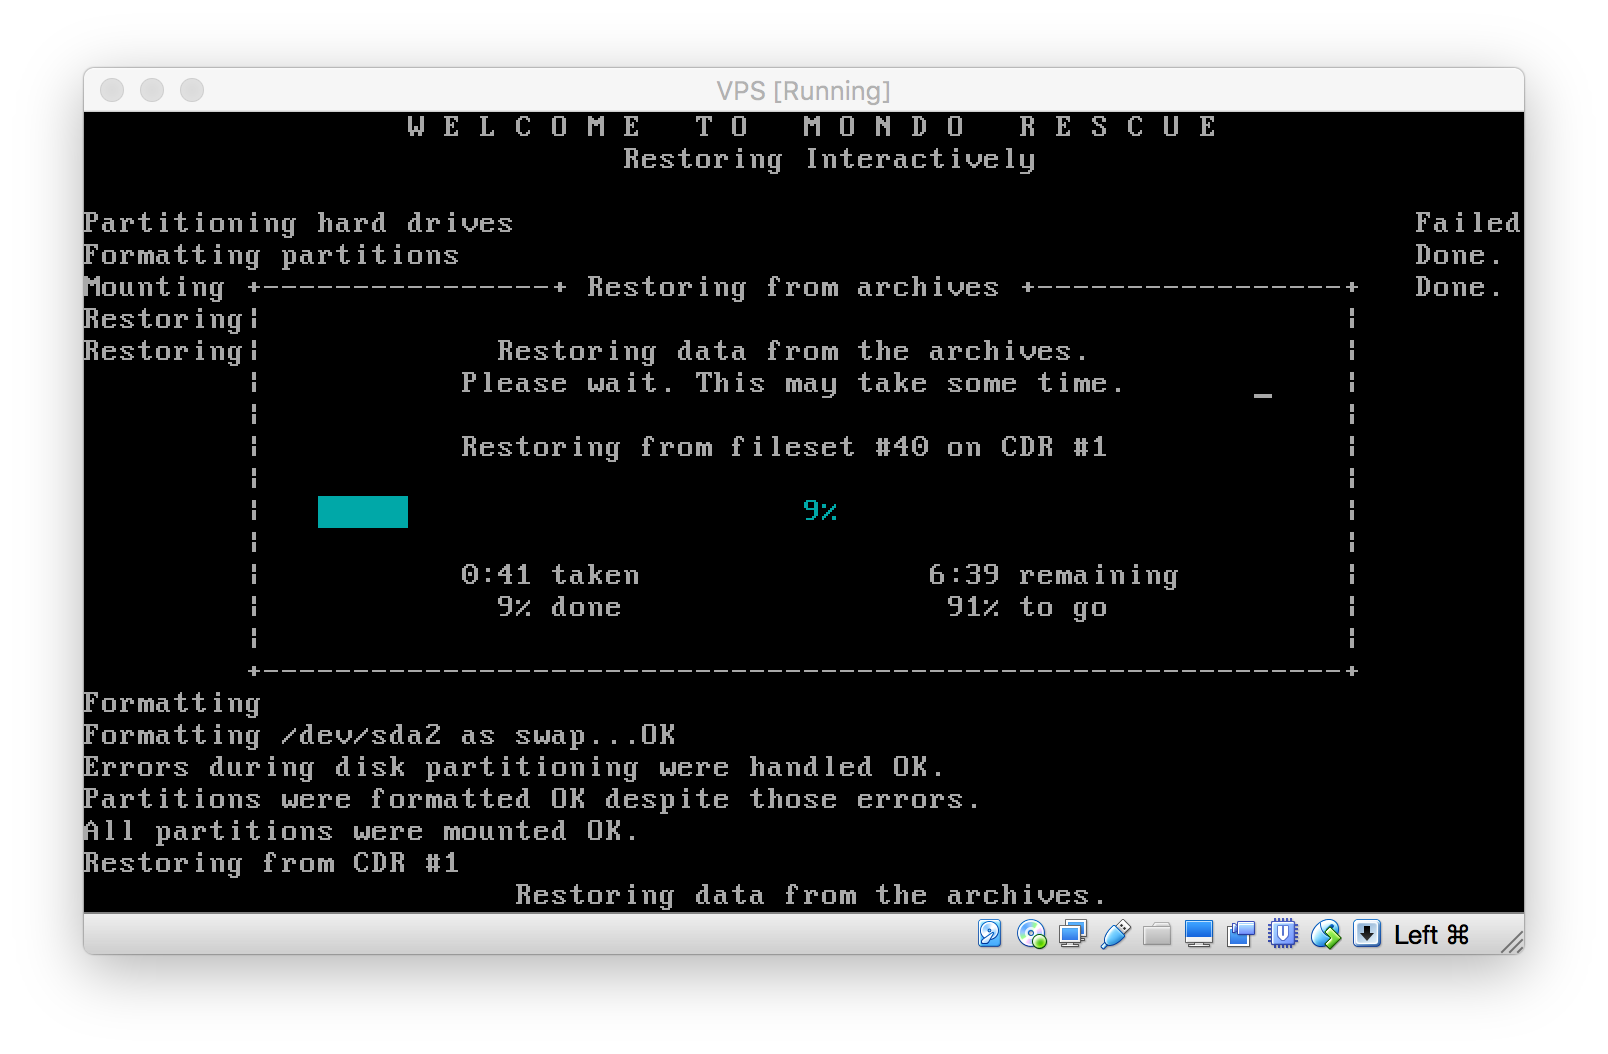1608x1054 pixels.
Task: Click the teal restore progress bar
Action: tap(362, 512)
